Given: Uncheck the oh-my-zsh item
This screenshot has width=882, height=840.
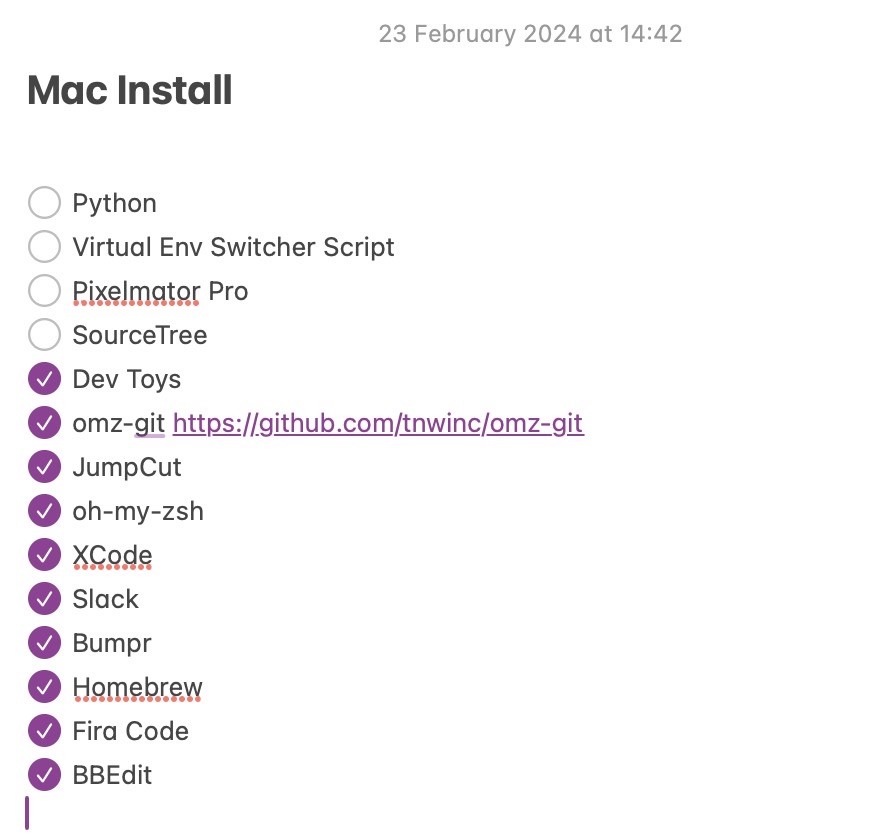Looking at the screenshot, I should point(44,510).
